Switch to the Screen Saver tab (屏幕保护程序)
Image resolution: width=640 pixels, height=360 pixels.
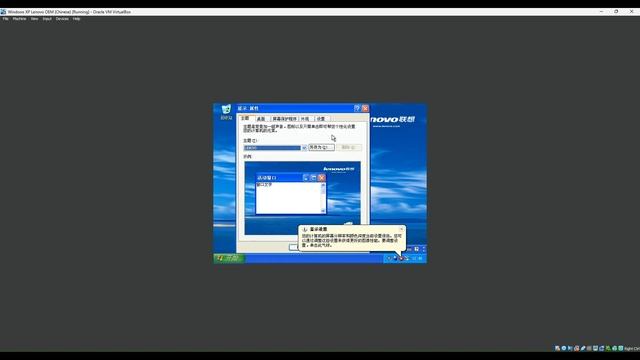click(284, 119)
